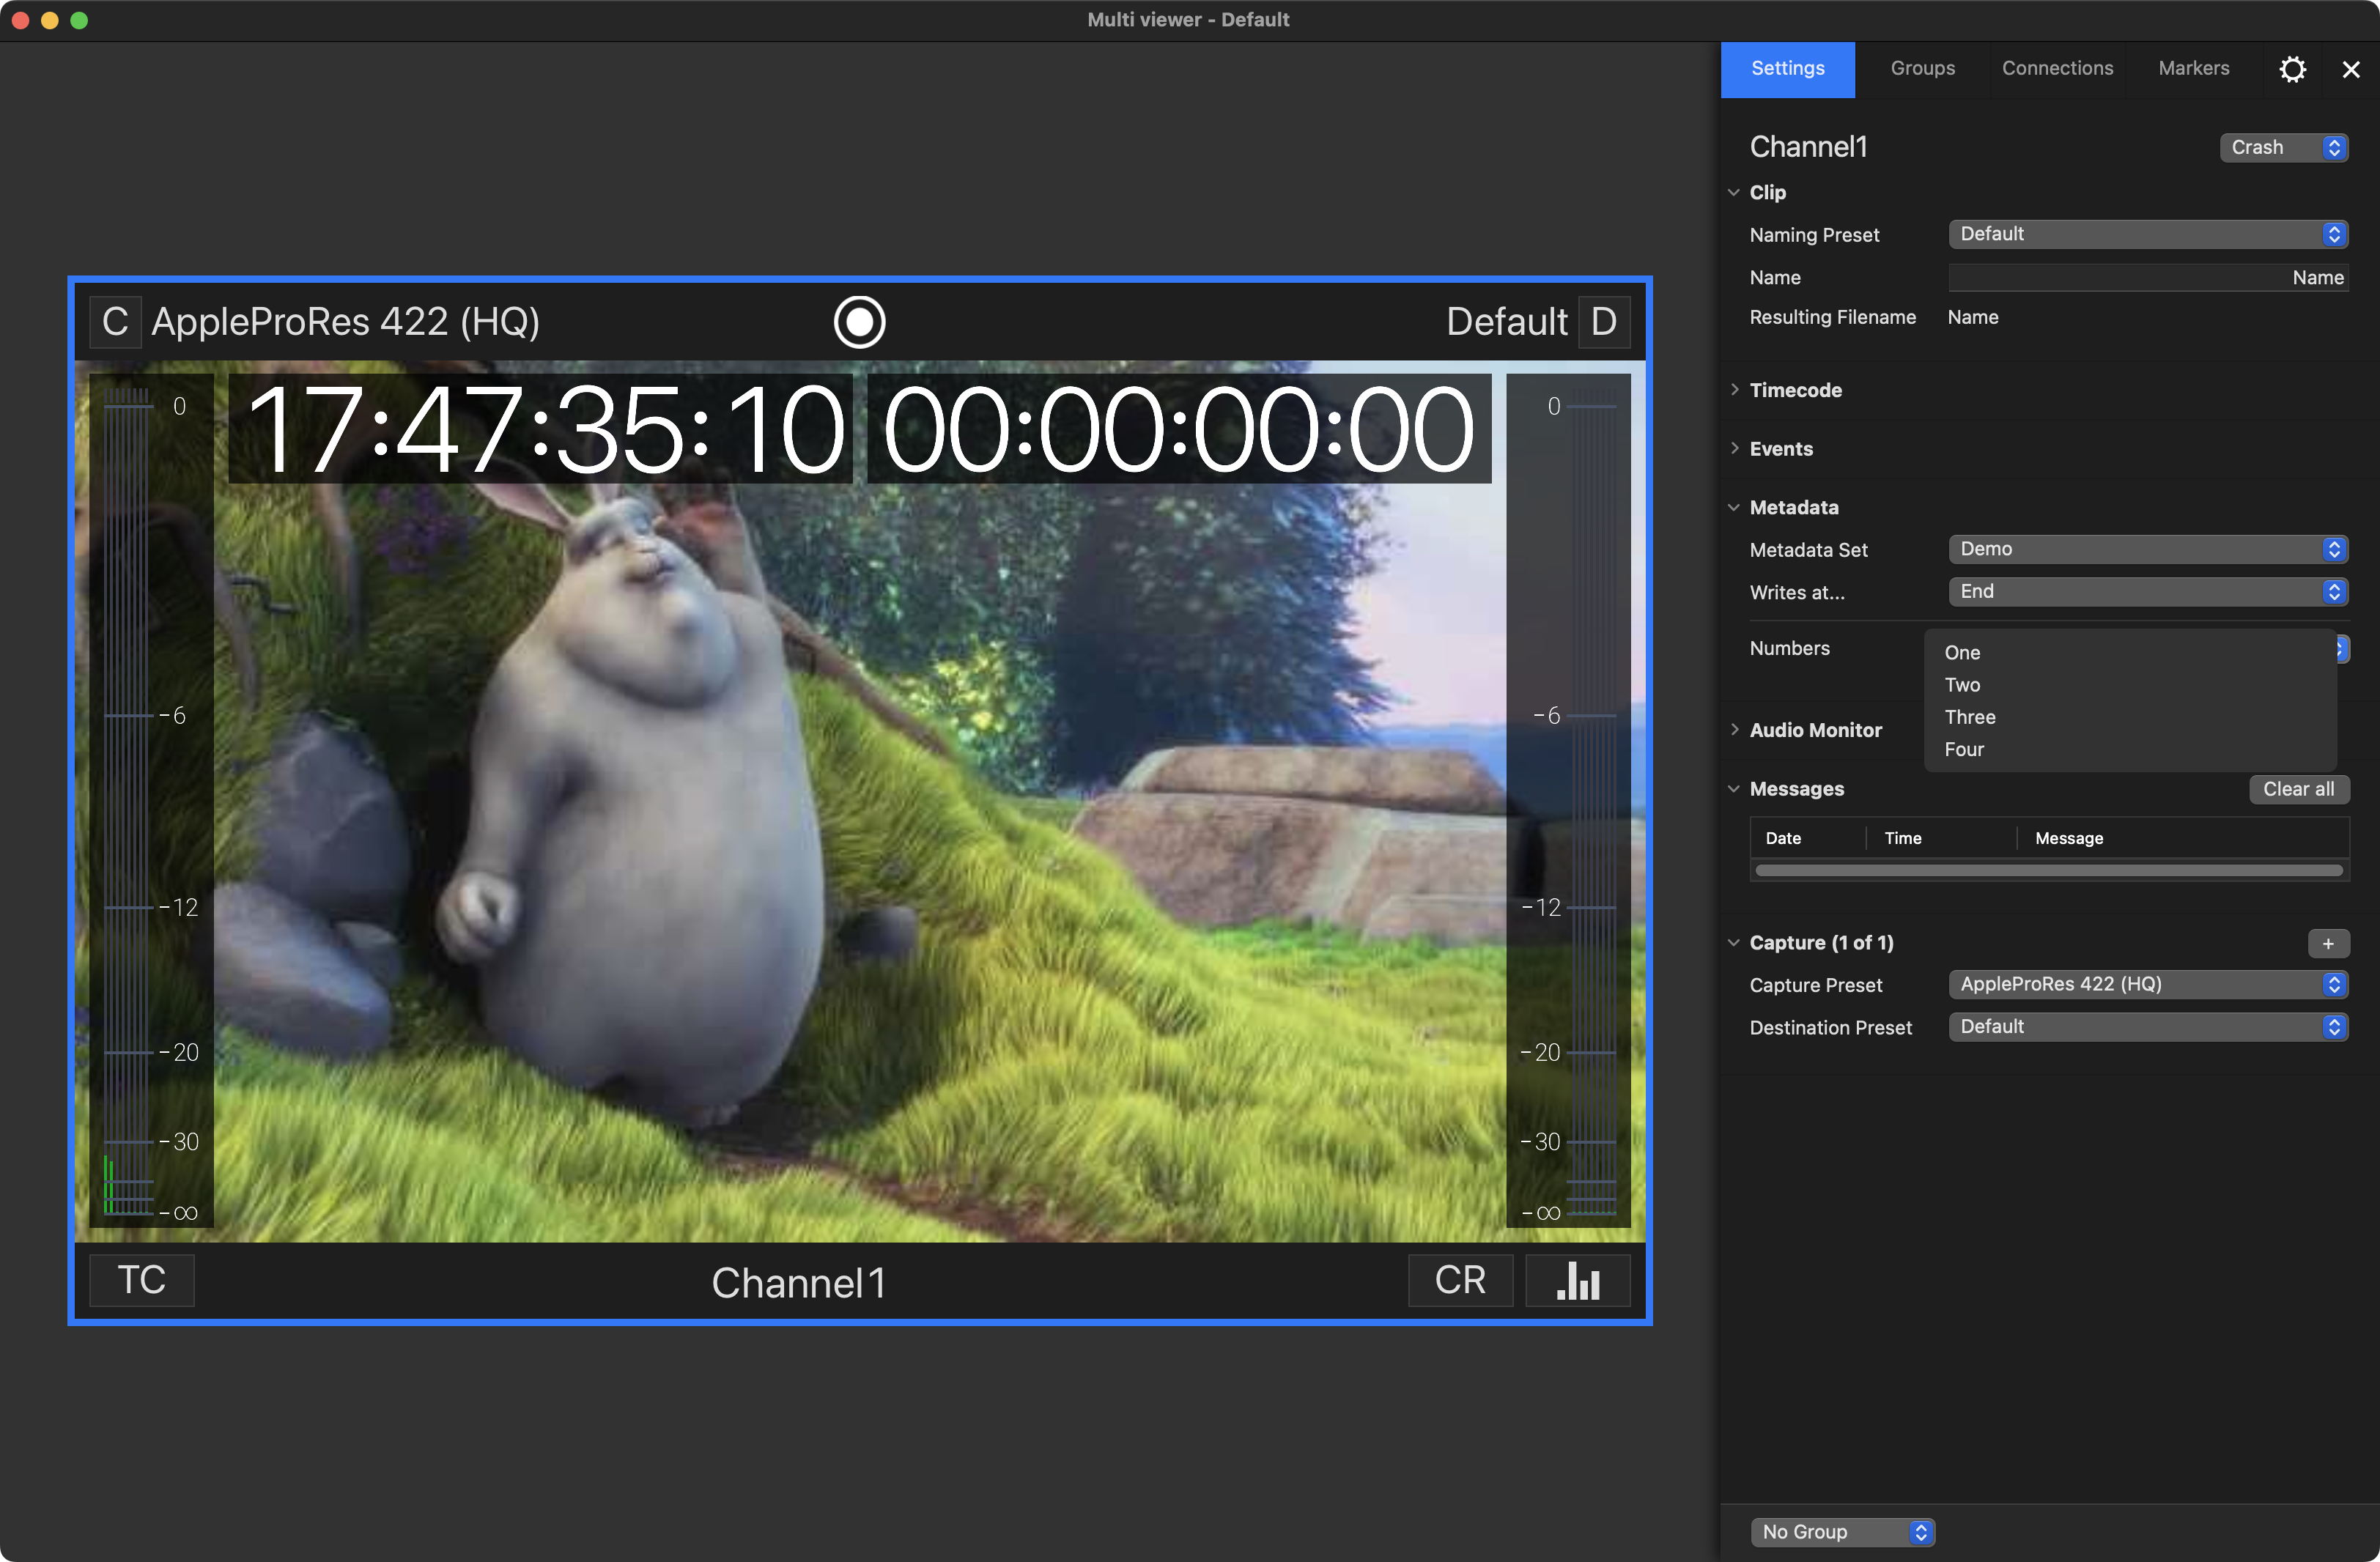Select the Markers tab
Screen dimensions: 2380x1562
click(2193, 69)
